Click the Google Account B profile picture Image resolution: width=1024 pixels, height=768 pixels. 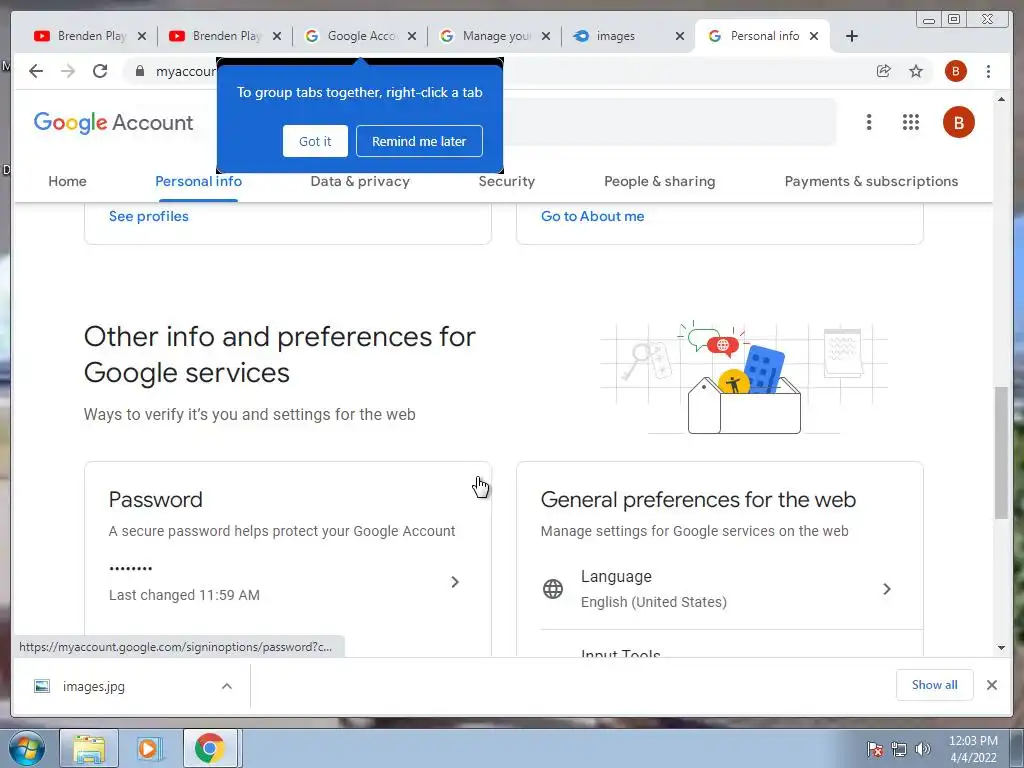point(958,122)
